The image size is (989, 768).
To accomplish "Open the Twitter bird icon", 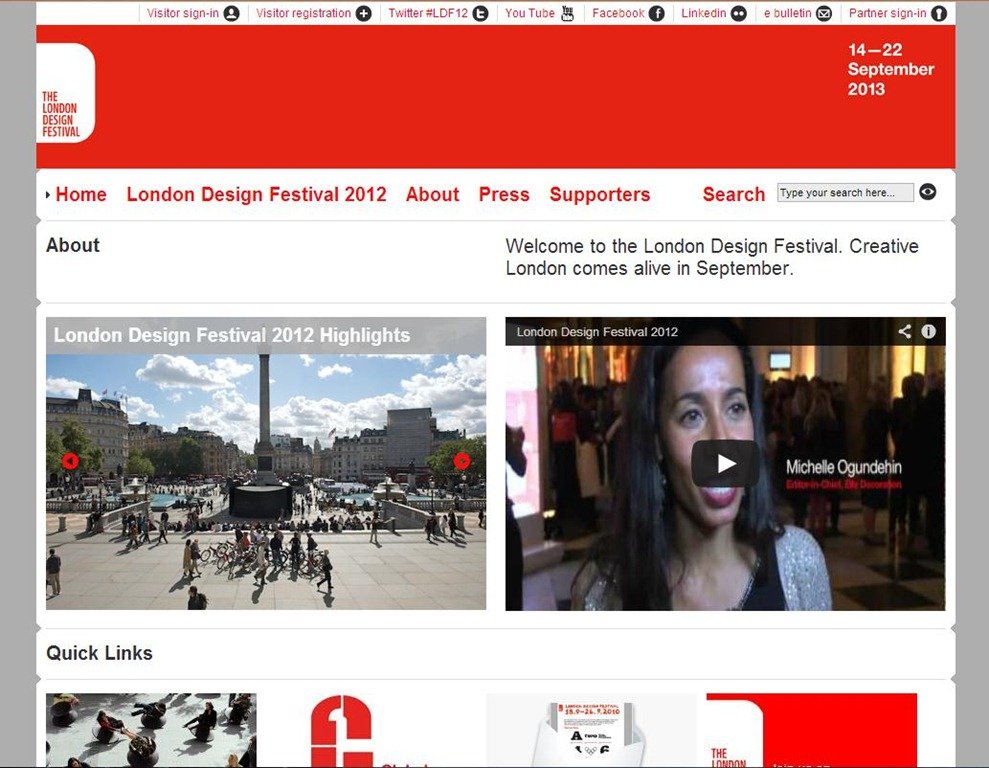I will (481, 13).
